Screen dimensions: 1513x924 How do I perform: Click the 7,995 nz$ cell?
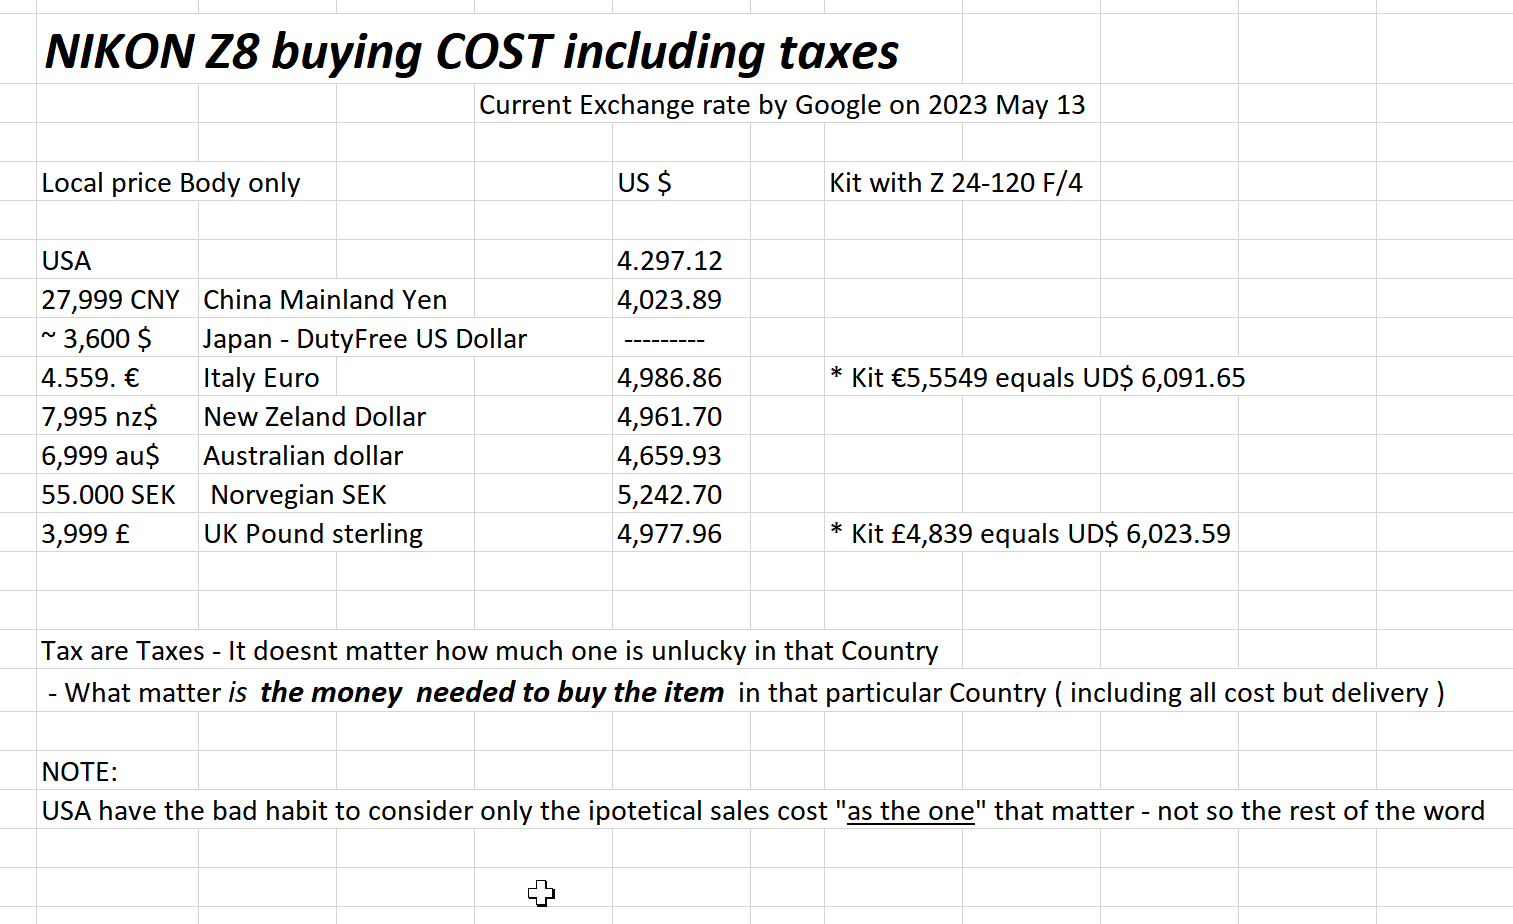(100, 417)
